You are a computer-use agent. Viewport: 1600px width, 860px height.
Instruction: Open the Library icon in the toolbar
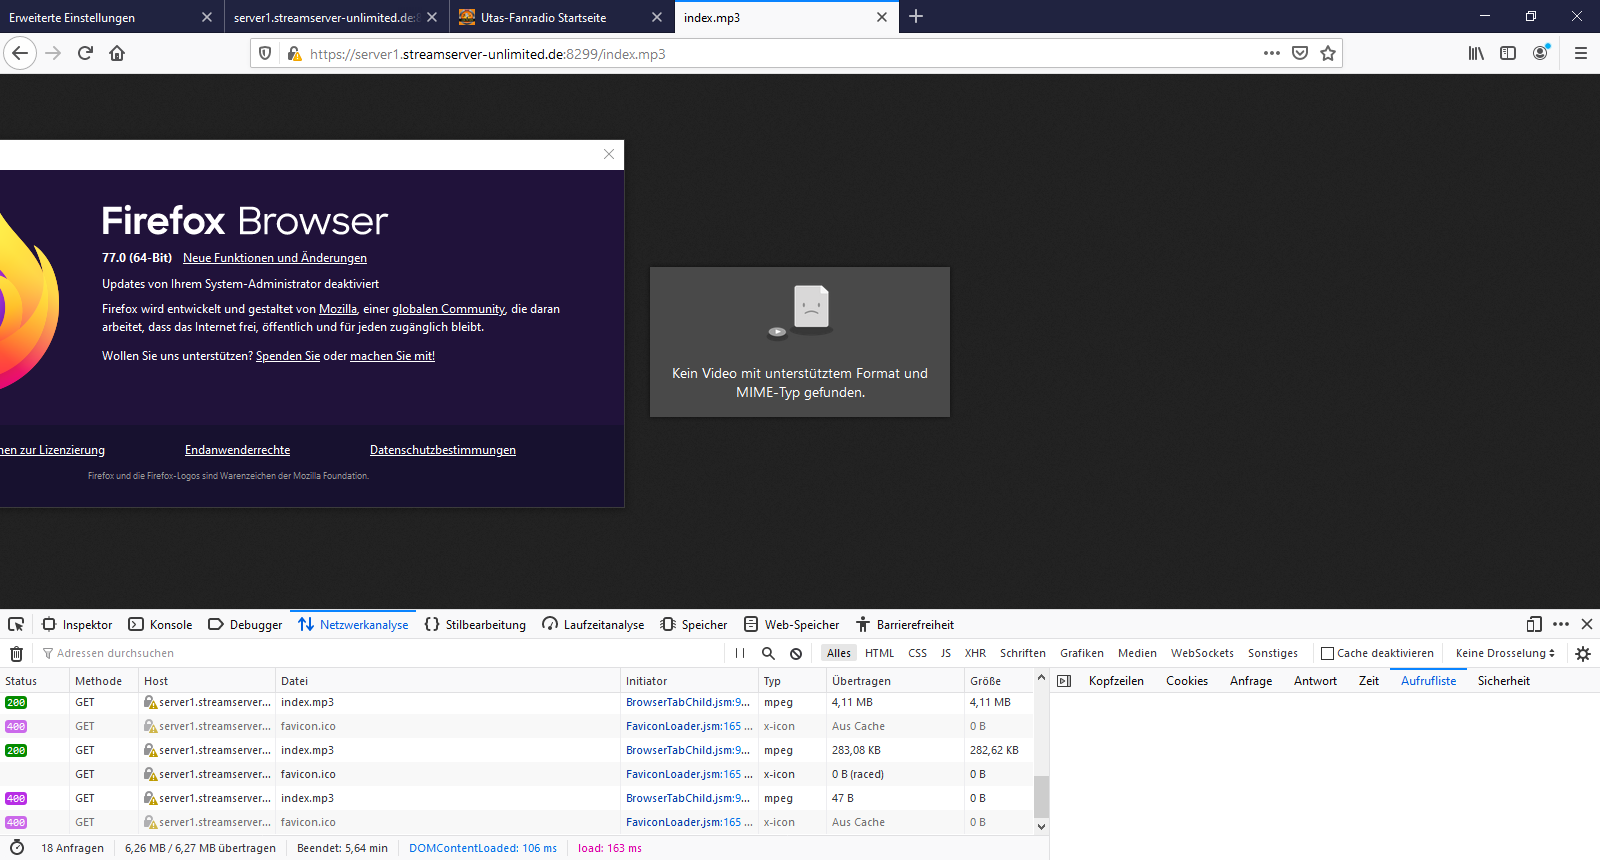(1475, 54)
